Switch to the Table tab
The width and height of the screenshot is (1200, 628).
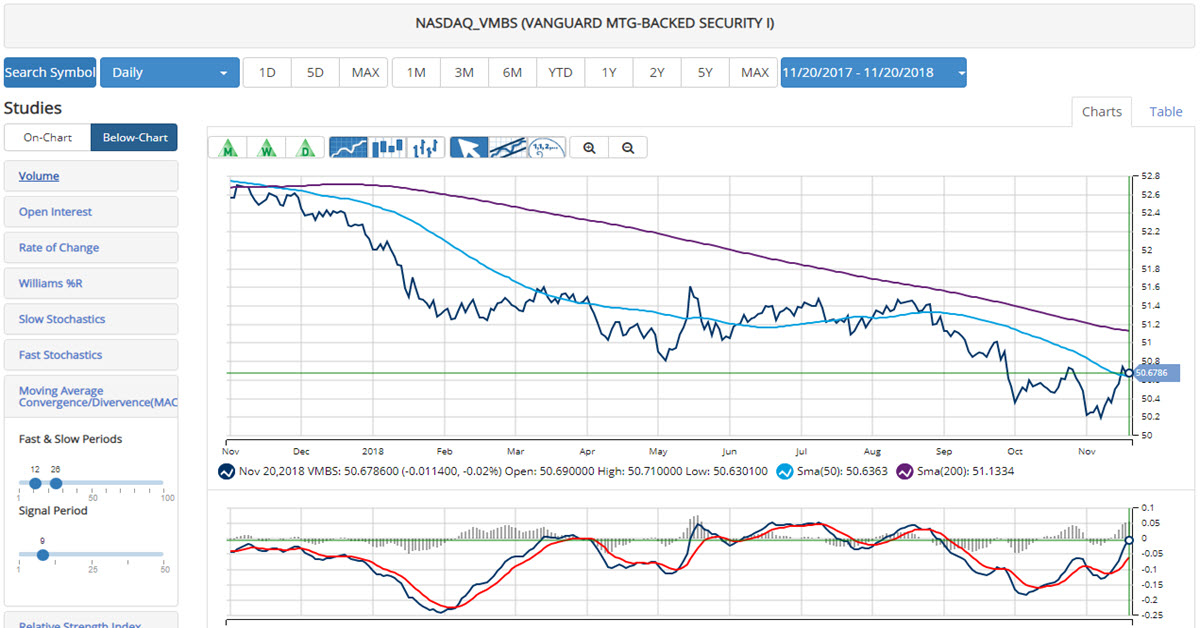[1165, 112]
